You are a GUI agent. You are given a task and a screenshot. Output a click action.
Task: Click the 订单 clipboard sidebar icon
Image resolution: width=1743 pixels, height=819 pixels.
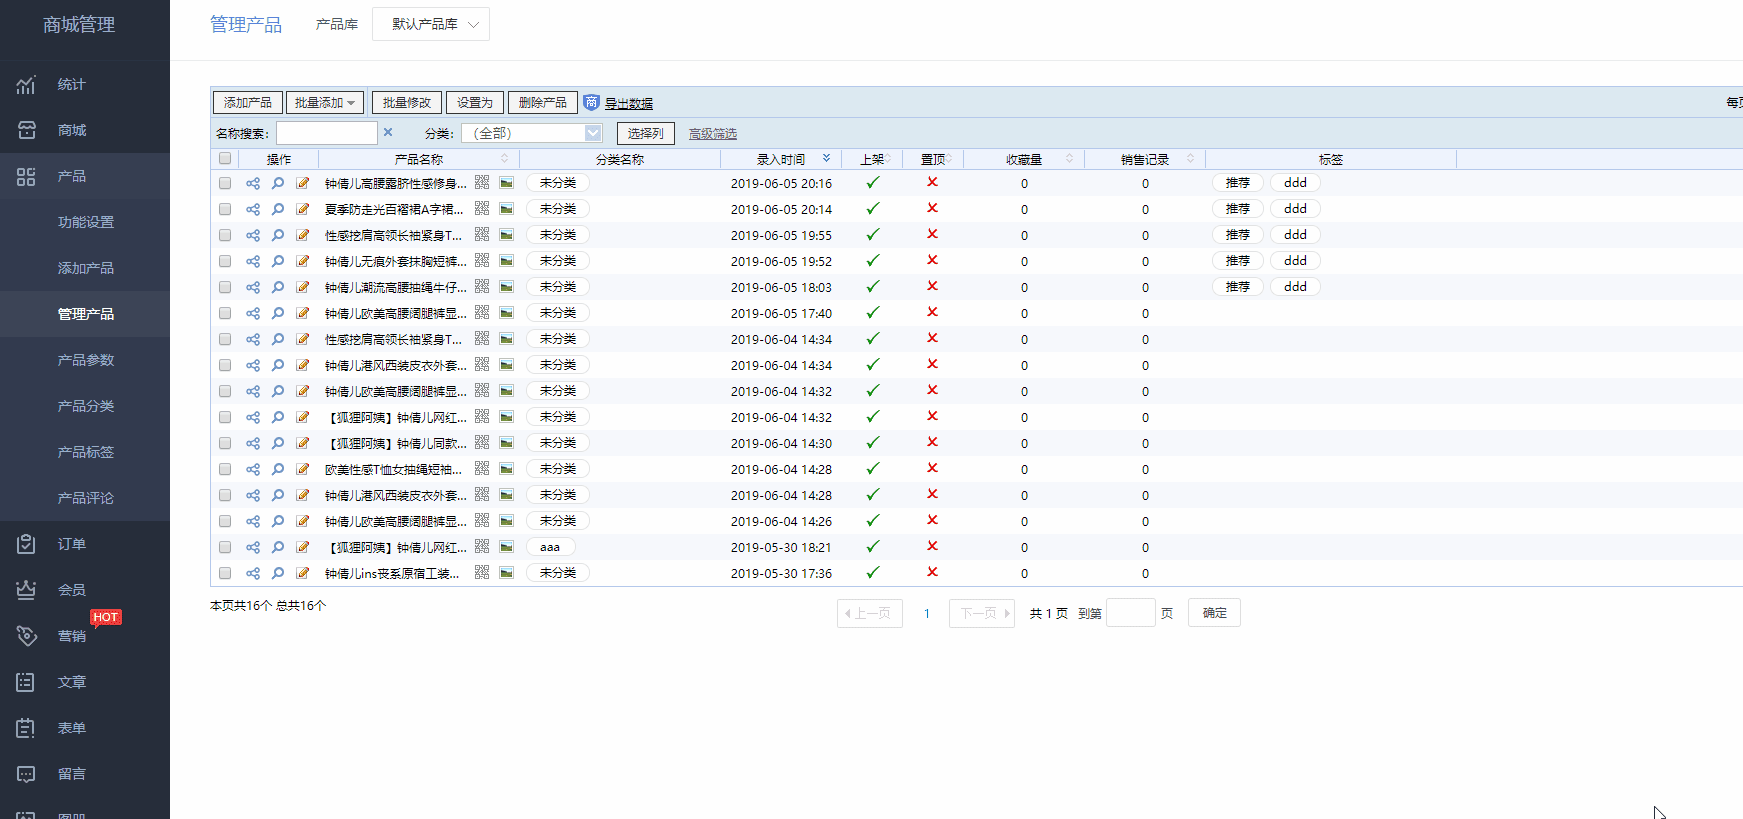click(26, 544)
